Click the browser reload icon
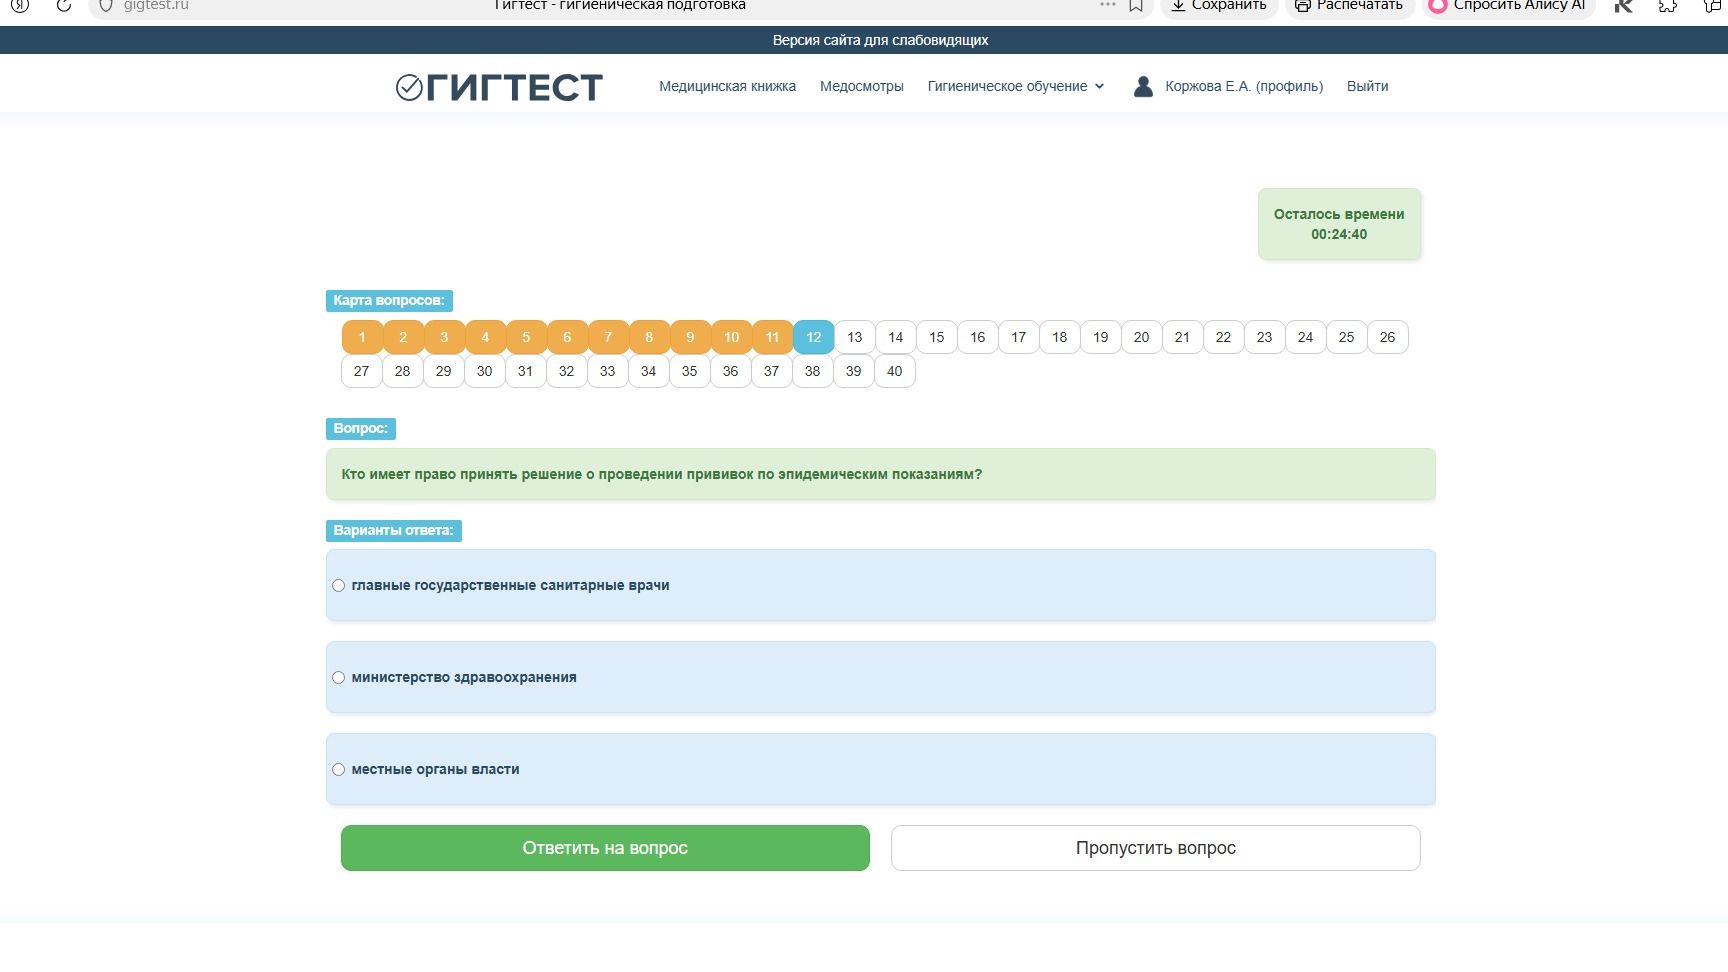This screenshot has width=1728, height=972. pos(64,6)
